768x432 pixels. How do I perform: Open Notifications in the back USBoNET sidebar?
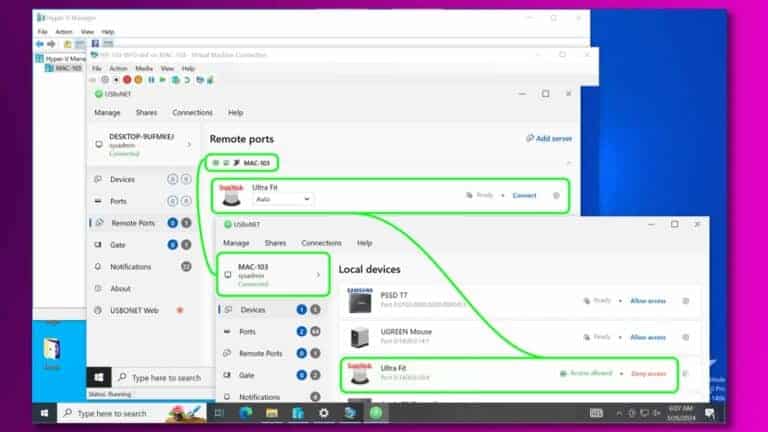130,266
